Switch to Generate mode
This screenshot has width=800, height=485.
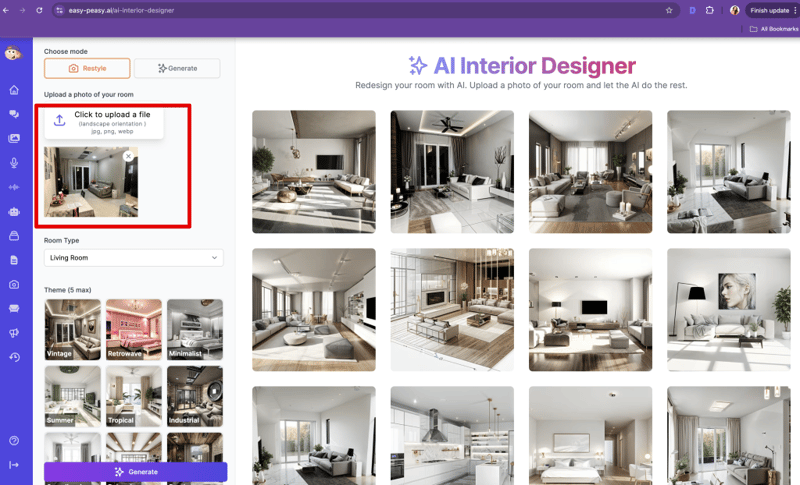177,68
